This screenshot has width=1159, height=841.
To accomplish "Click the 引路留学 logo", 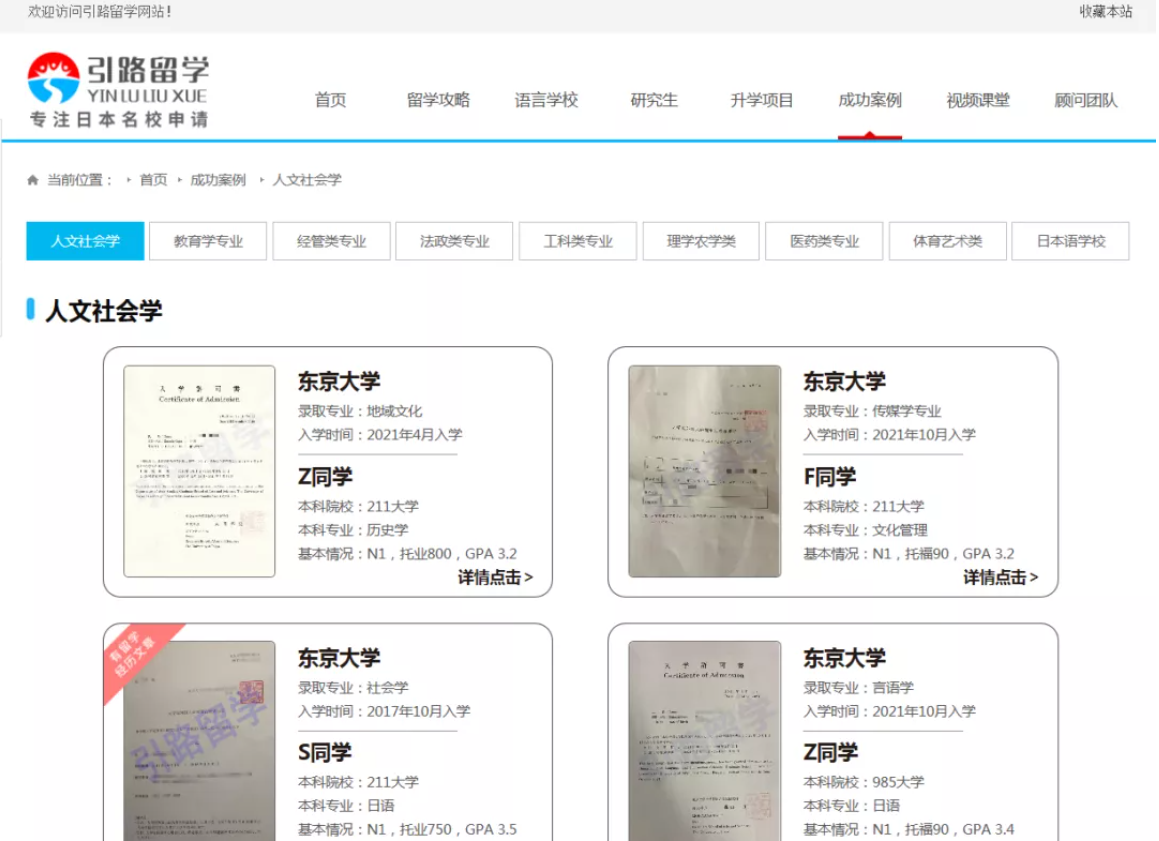I will [x=118, y=90].
